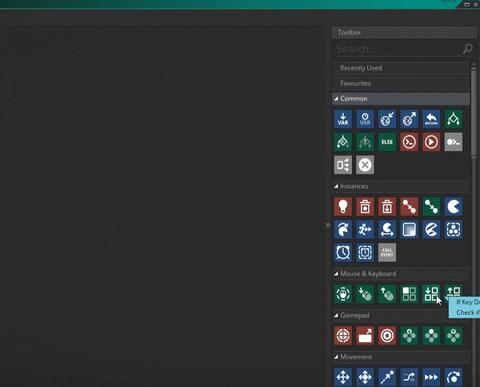Image resolution: width=480 pixels, height=387 pixels.
Task: Collapse the Instances section
Action: pyautogui.click(x=336, y=186)
